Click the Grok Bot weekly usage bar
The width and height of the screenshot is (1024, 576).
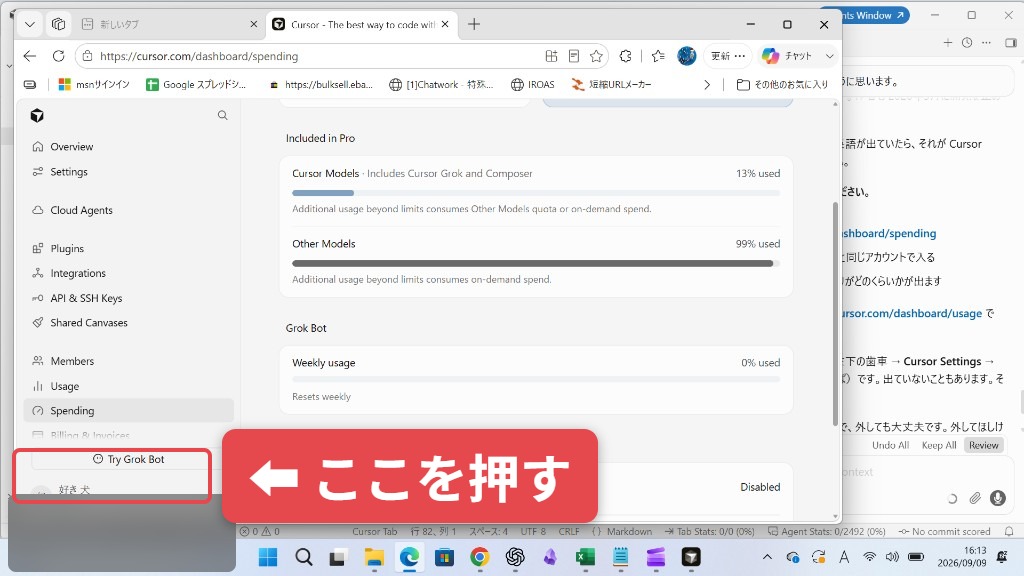pyautogui.click(x=536, y=379)
